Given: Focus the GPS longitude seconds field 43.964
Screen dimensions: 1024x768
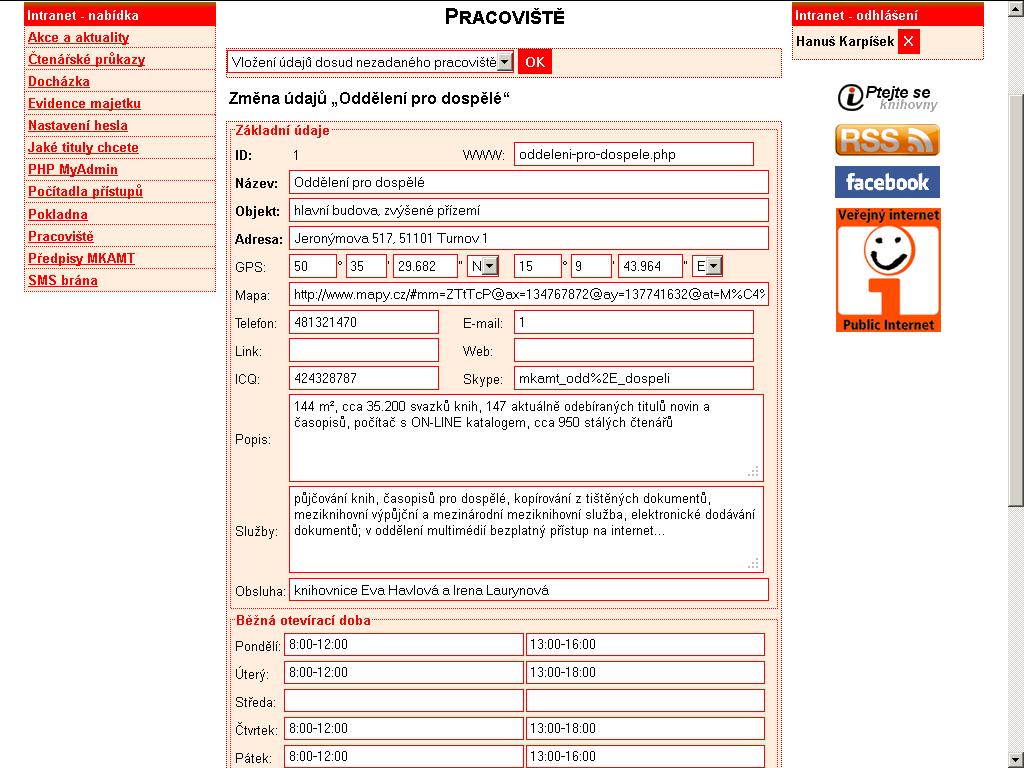Looking at the screenshot, I should pos(650,266).
